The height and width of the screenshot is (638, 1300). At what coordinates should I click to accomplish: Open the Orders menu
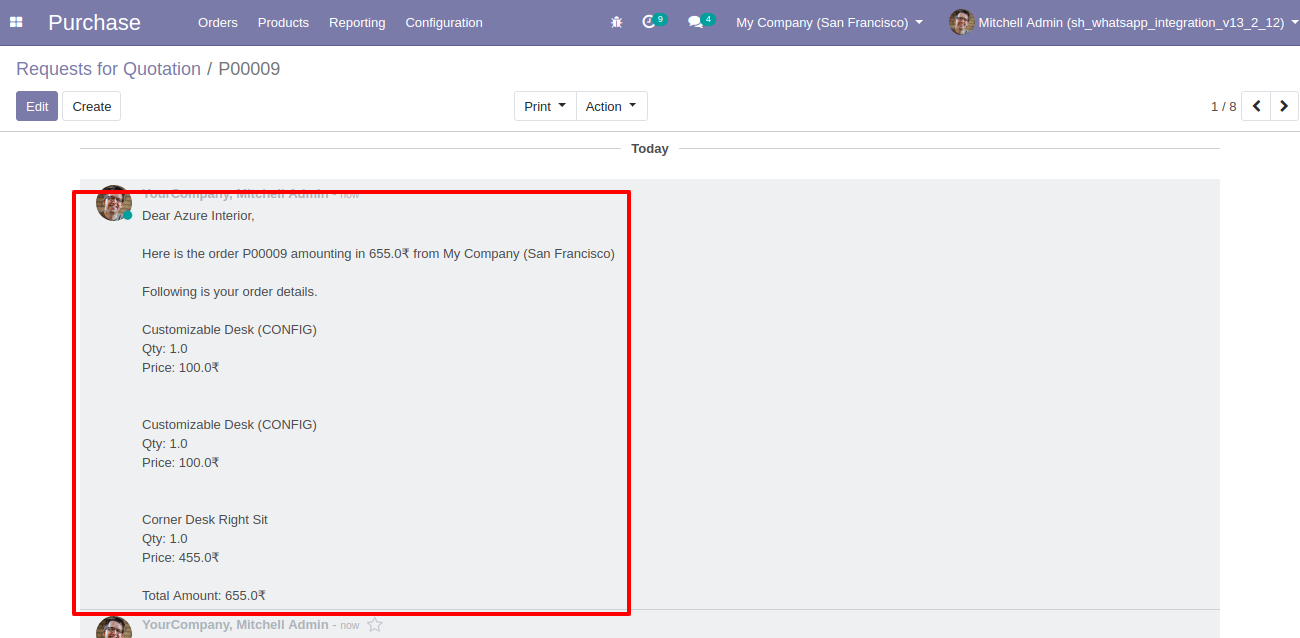(218, 22)
